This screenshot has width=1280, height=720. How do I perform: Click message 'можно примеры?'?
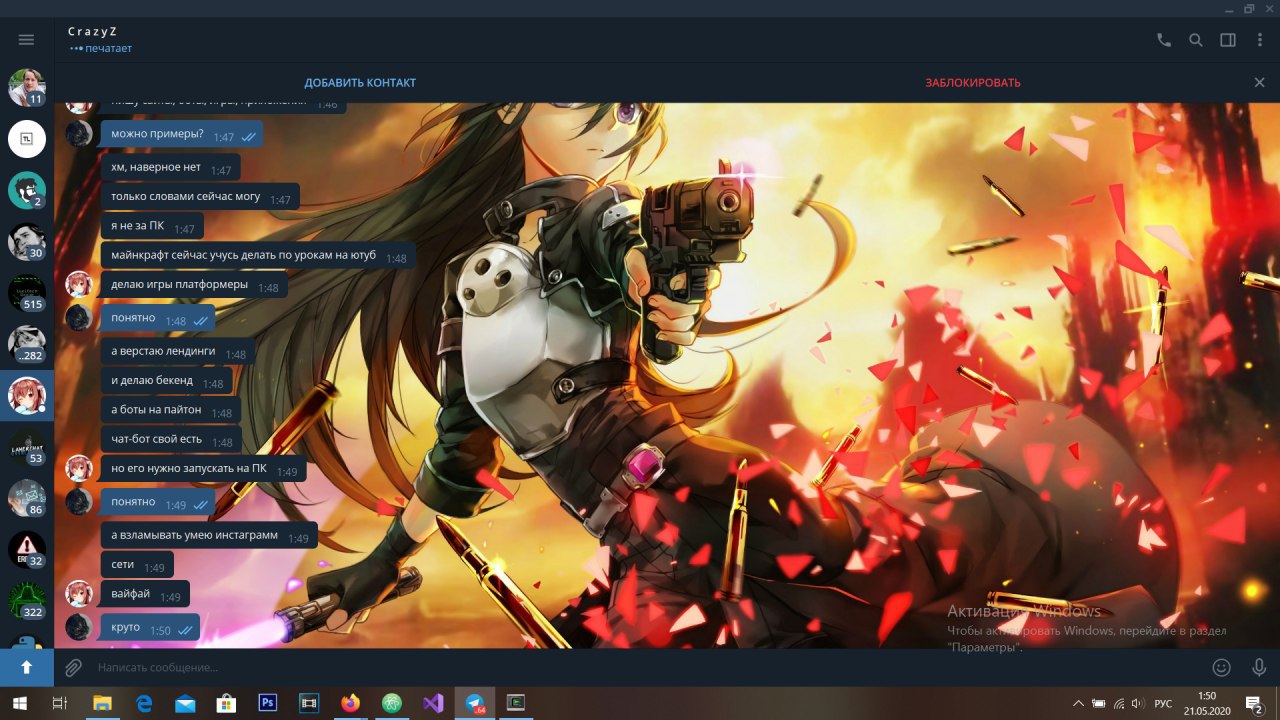click(181, 135)
